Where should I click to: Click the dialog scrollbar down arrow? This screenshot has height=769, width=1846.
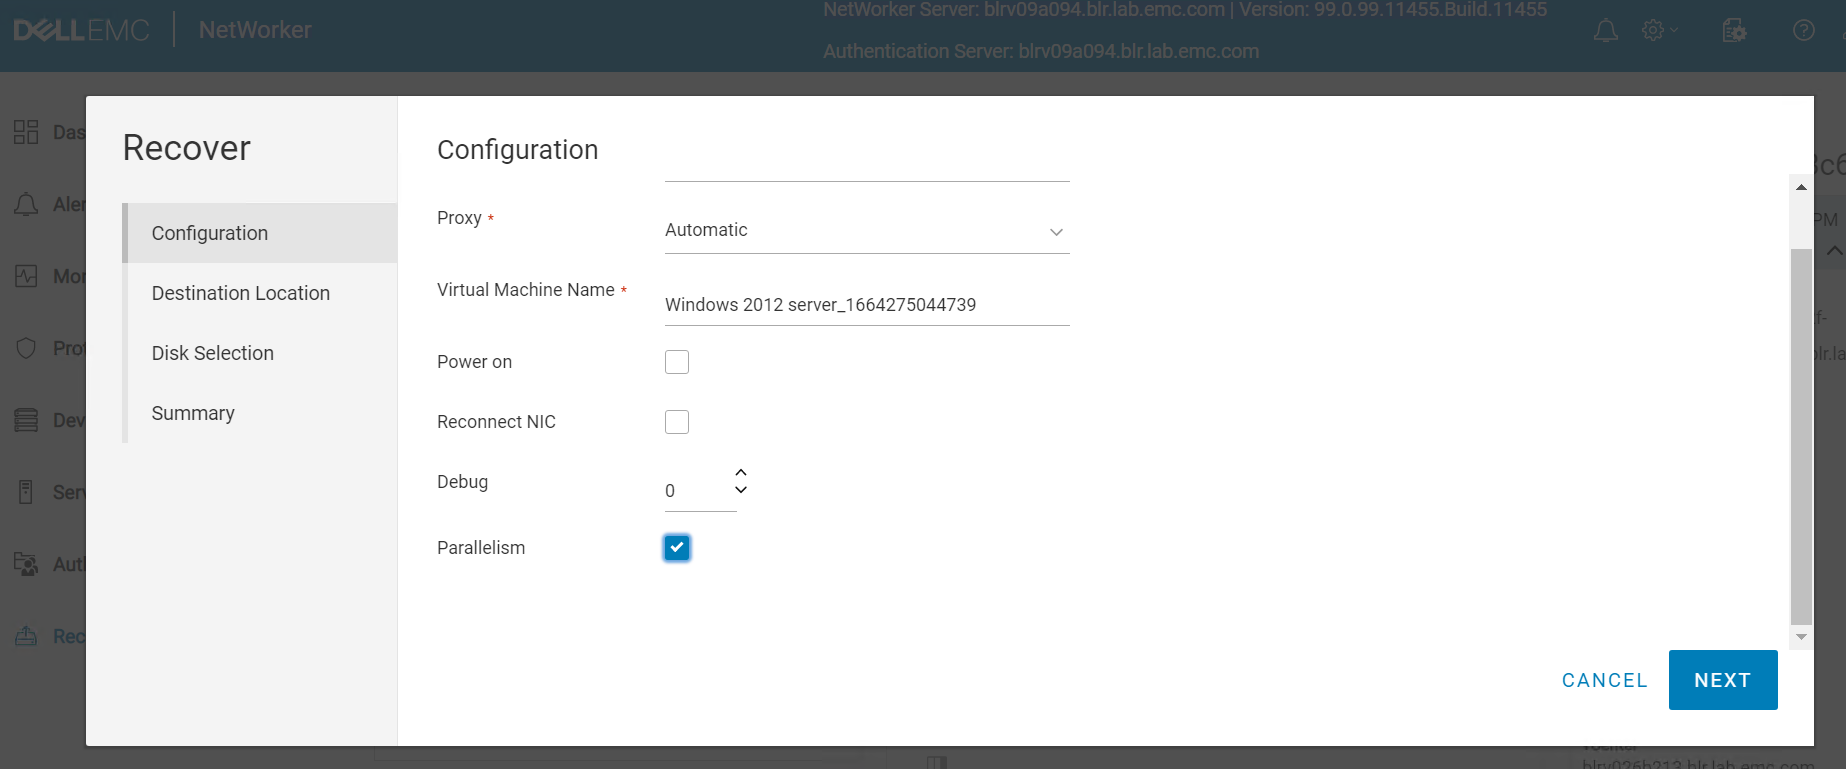[x=1801, y=637]
